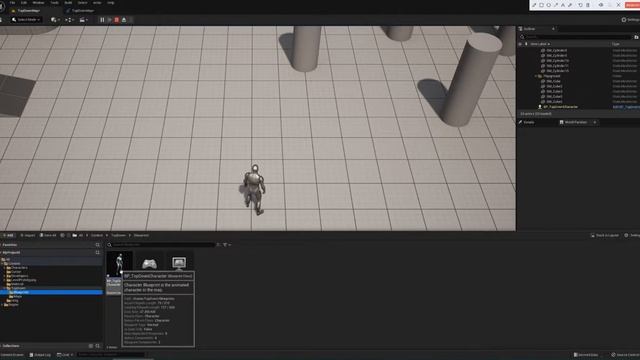Add a new folder in Outliner
640x360 pixels.
pyautogui.click(x=636, y=37)
